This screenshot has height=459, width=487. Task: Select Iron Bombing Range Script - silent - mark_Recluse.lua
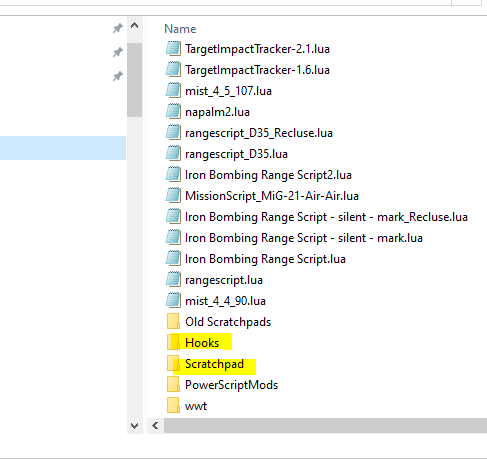(326, 217)
